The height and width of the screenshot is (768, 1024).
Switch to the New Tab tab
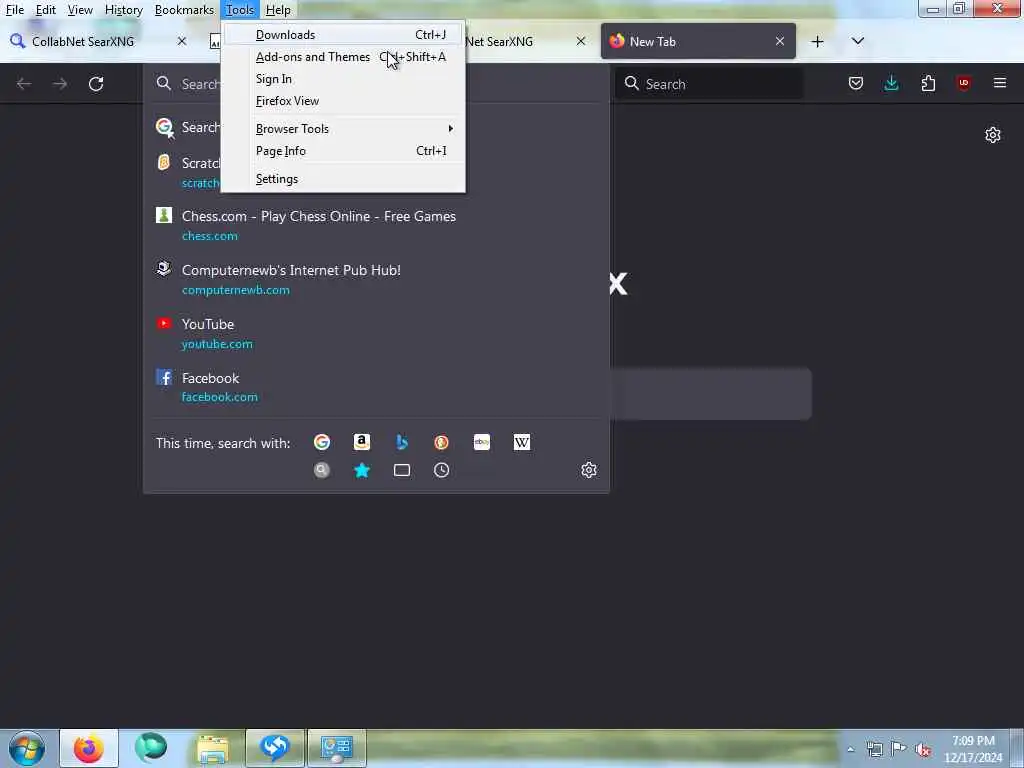point(697,41)
